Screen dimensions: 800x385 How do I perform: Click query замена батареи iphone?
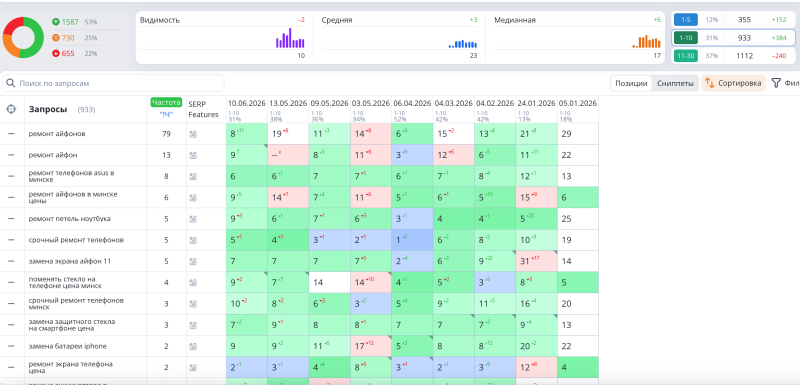[67, 346]
